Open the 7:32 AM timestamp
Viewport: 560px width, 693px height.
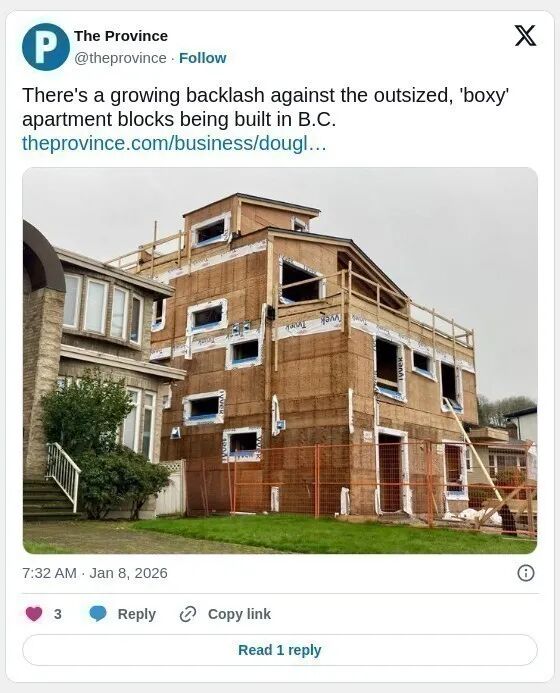50,573
